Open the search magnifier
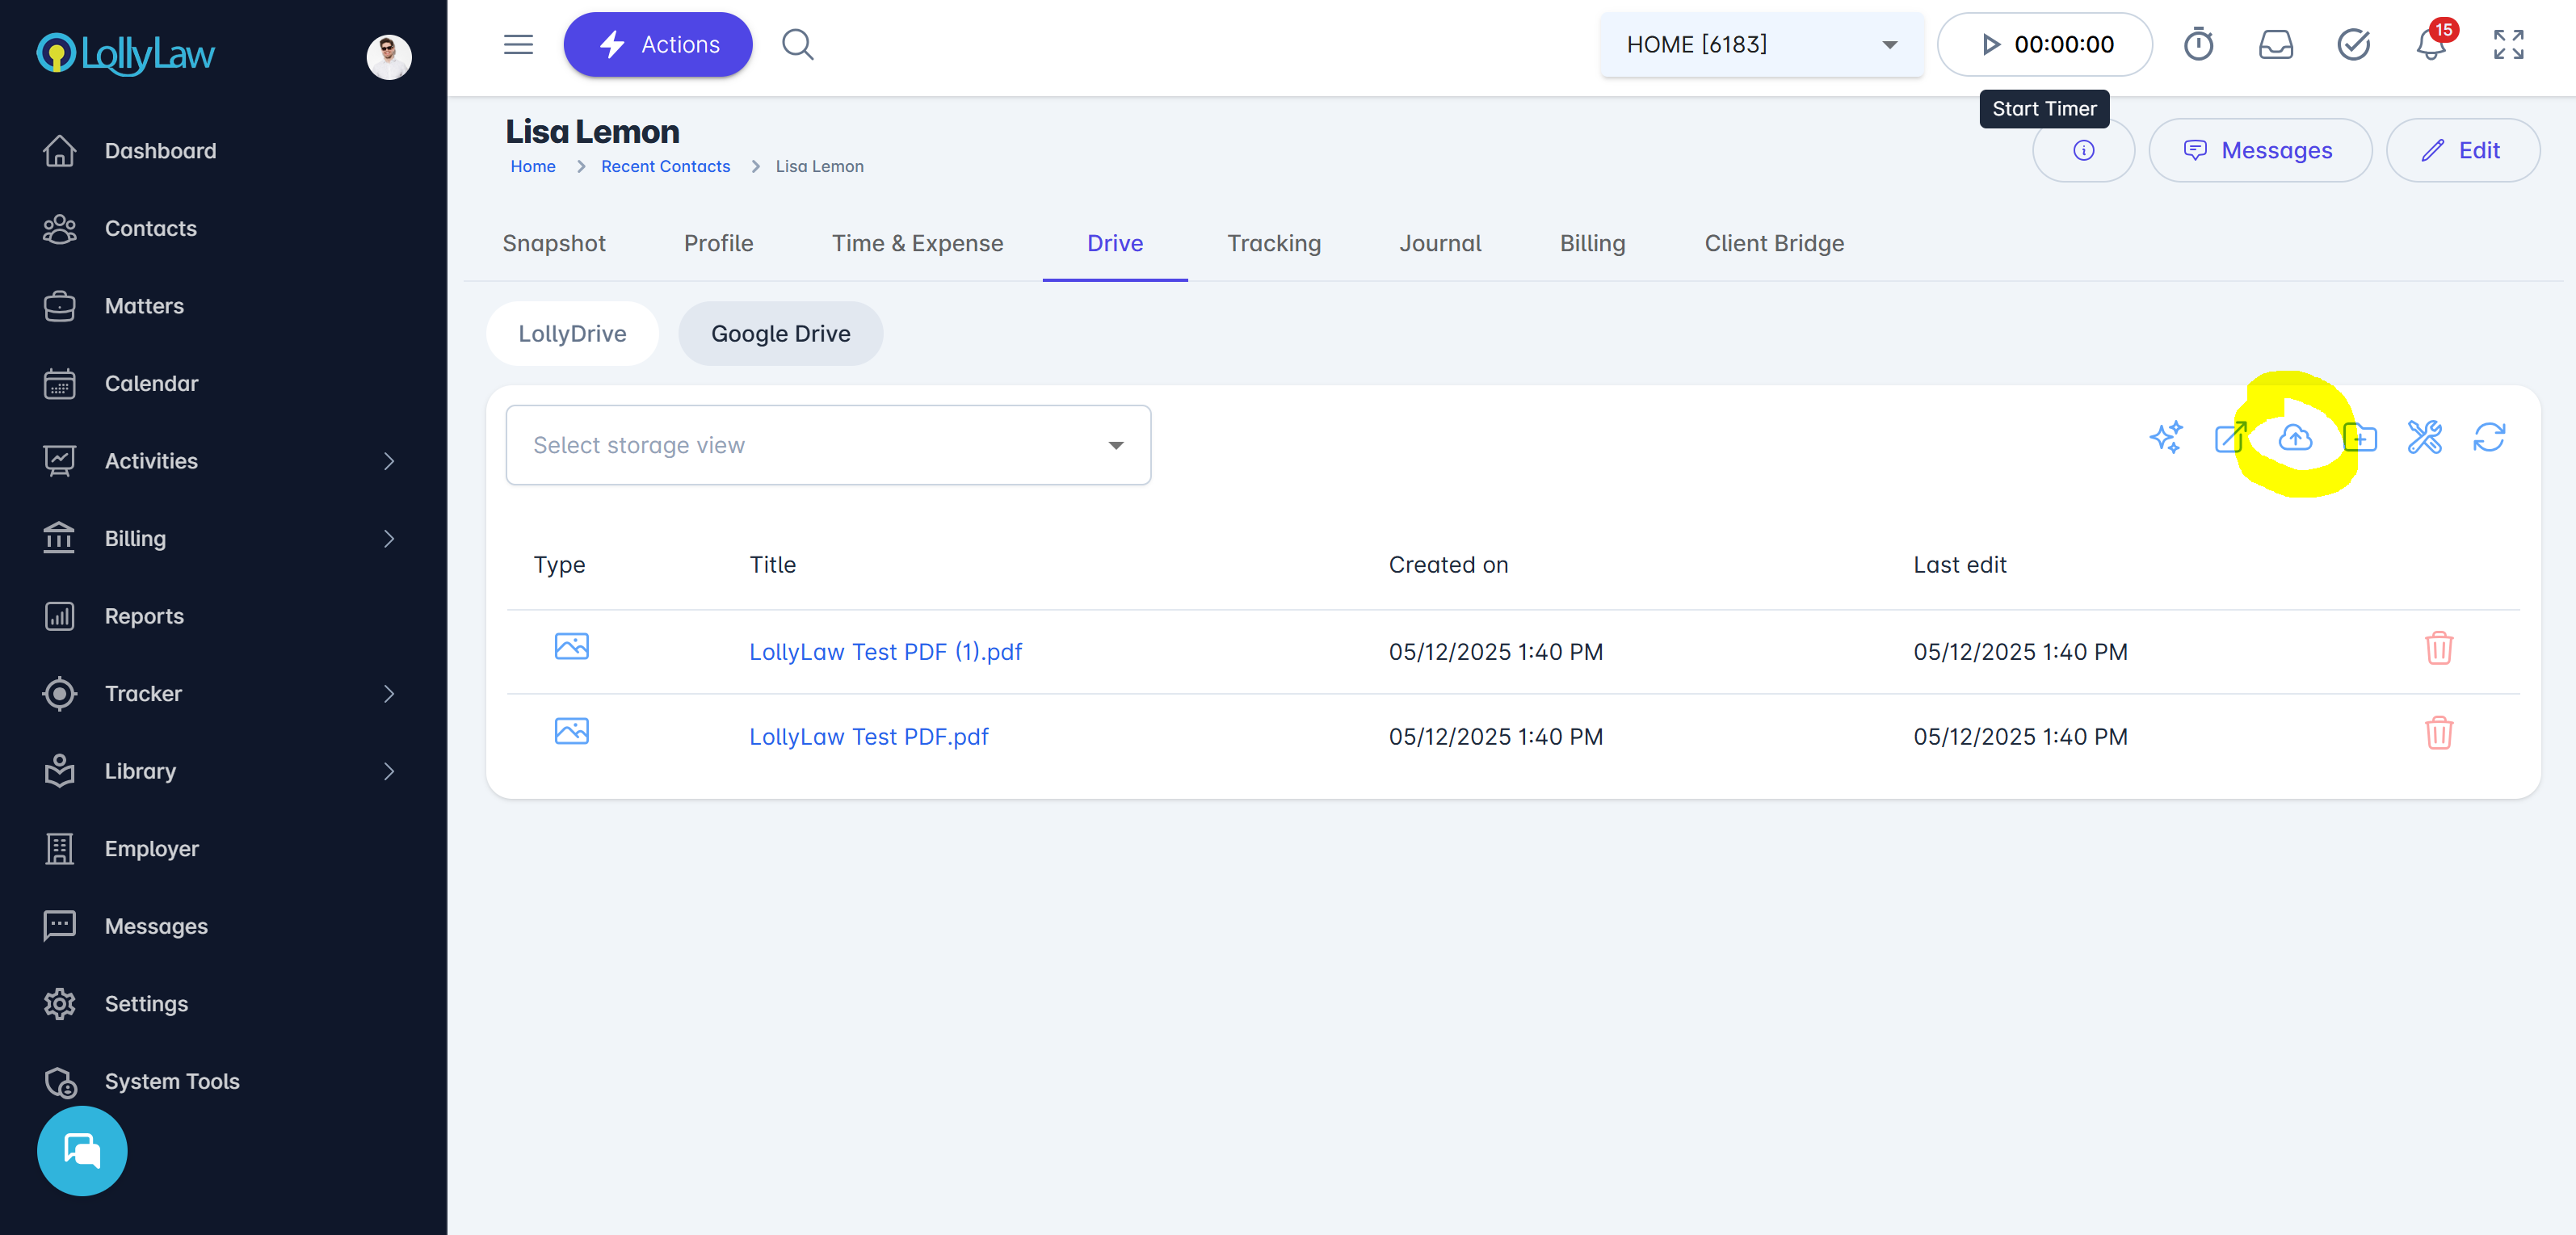2576x1235 pixels. coord(797,45)
